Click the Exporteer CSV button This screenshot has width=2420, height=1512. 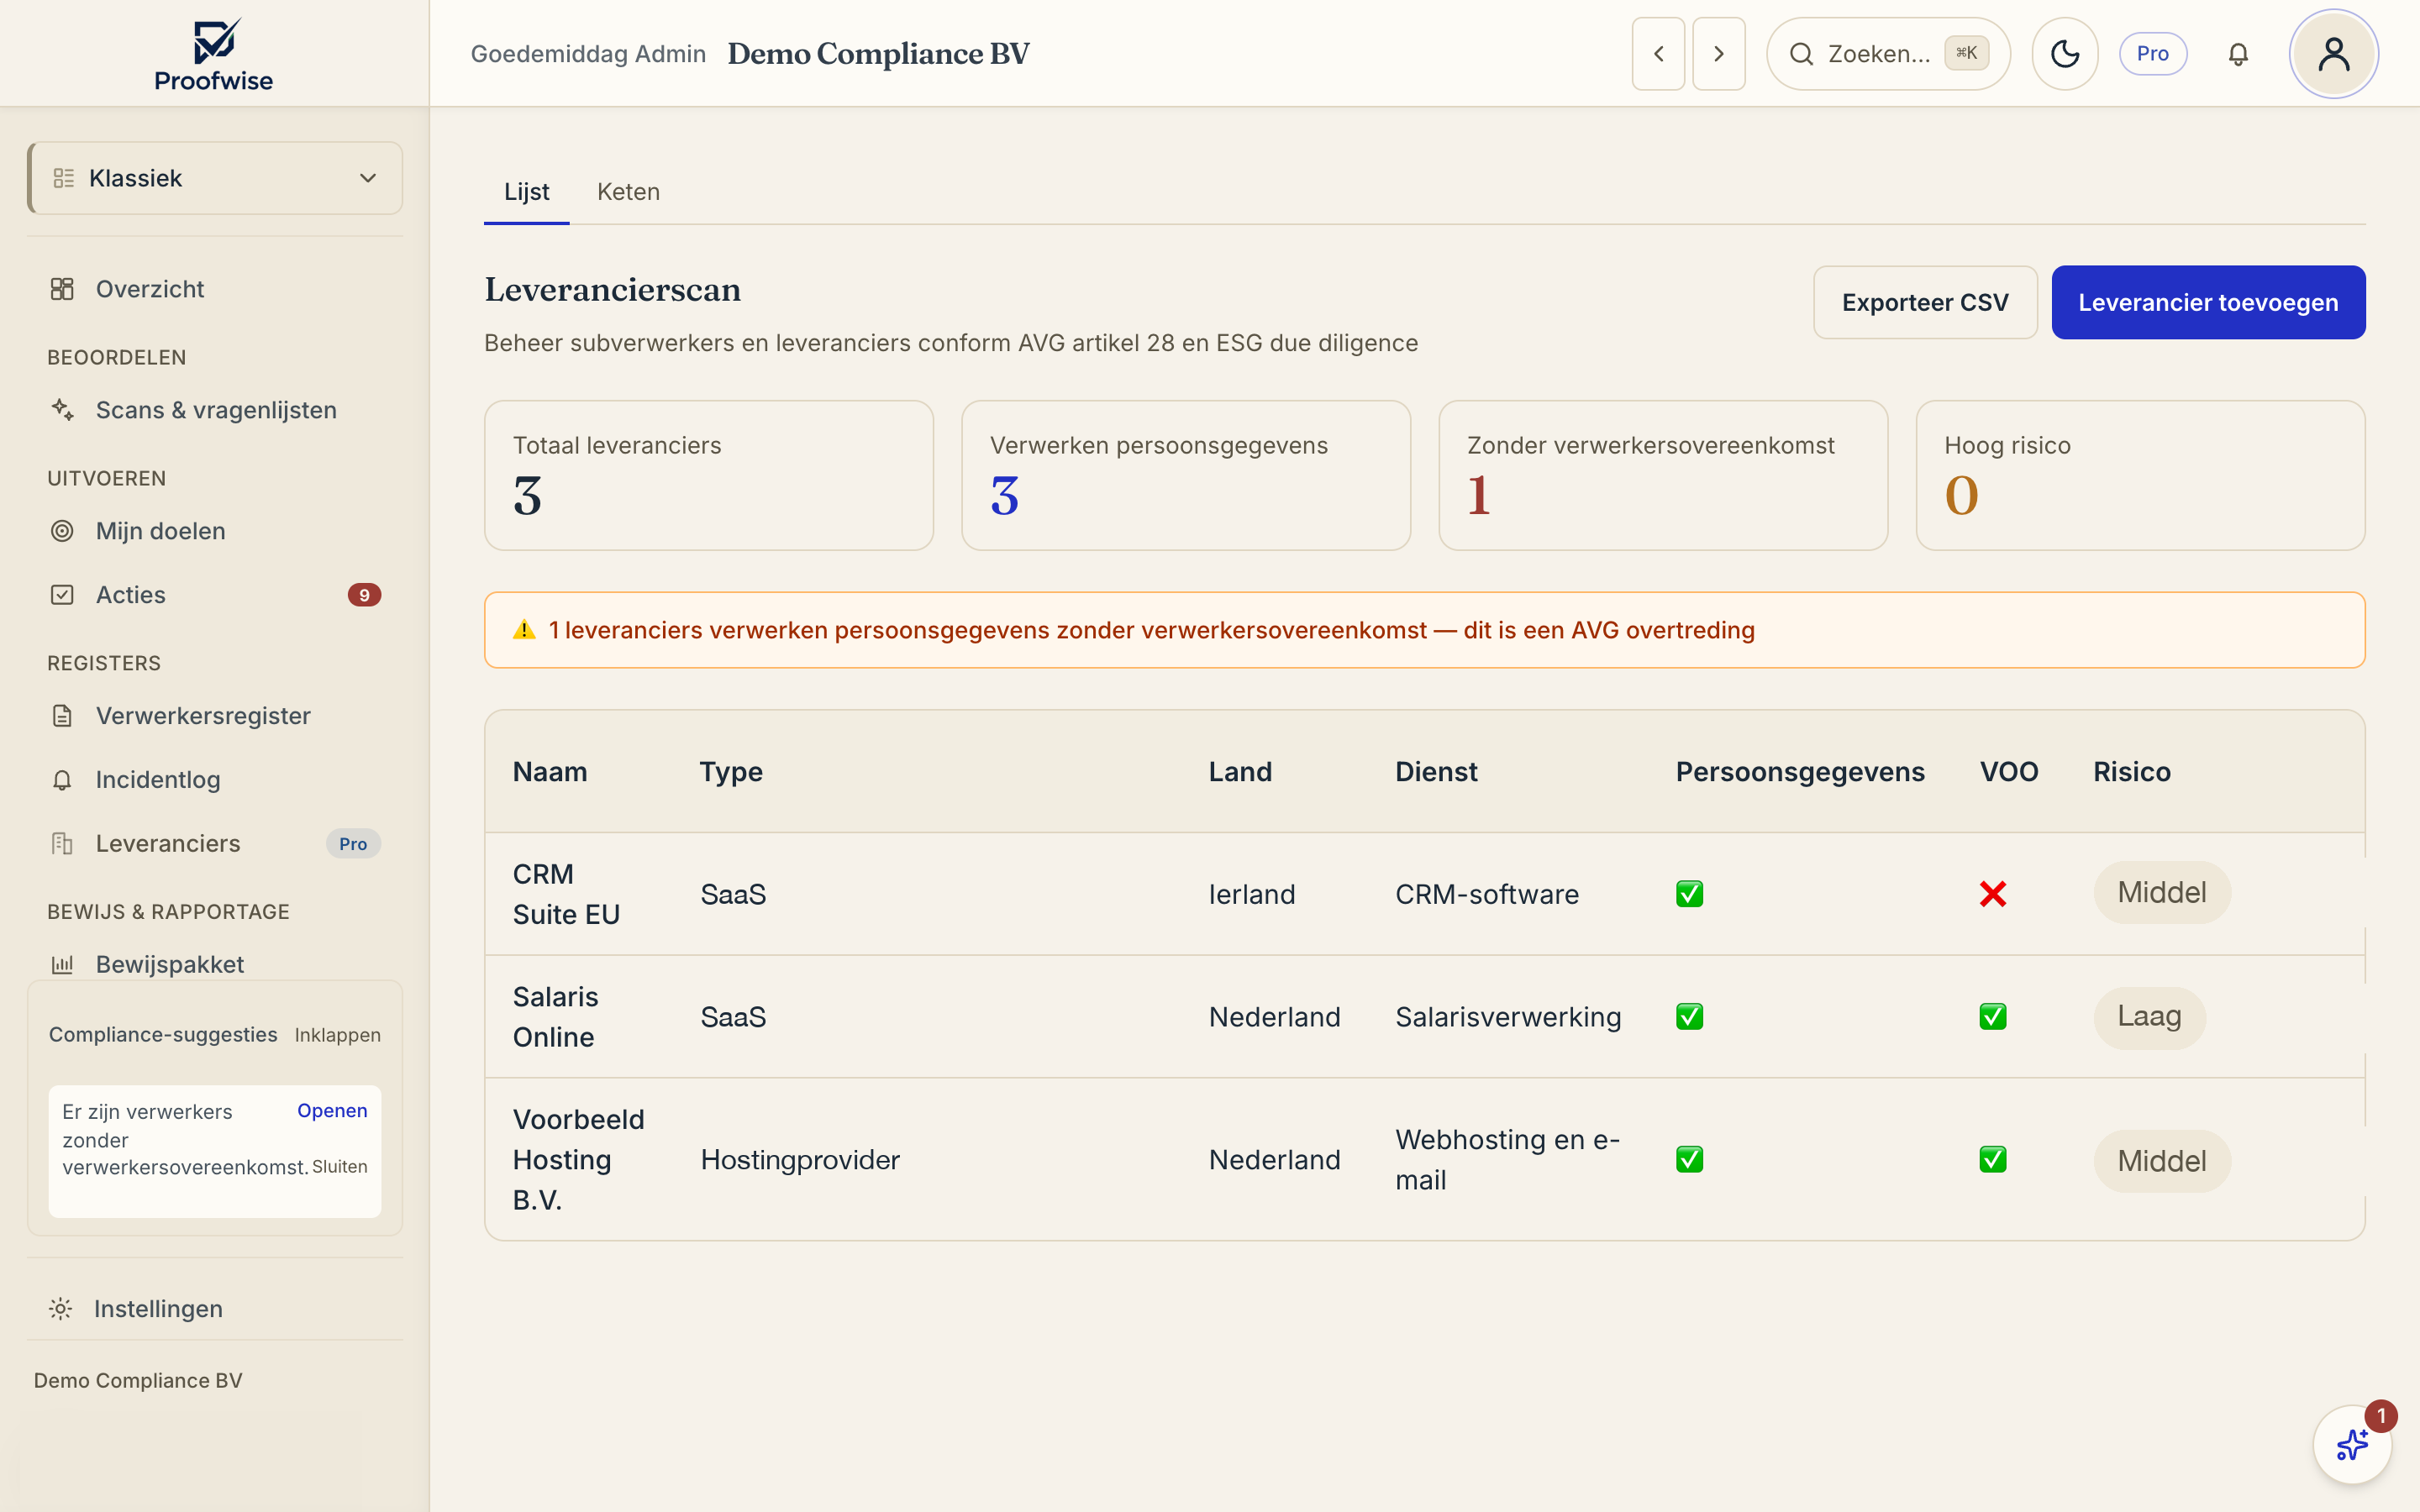1925,302
